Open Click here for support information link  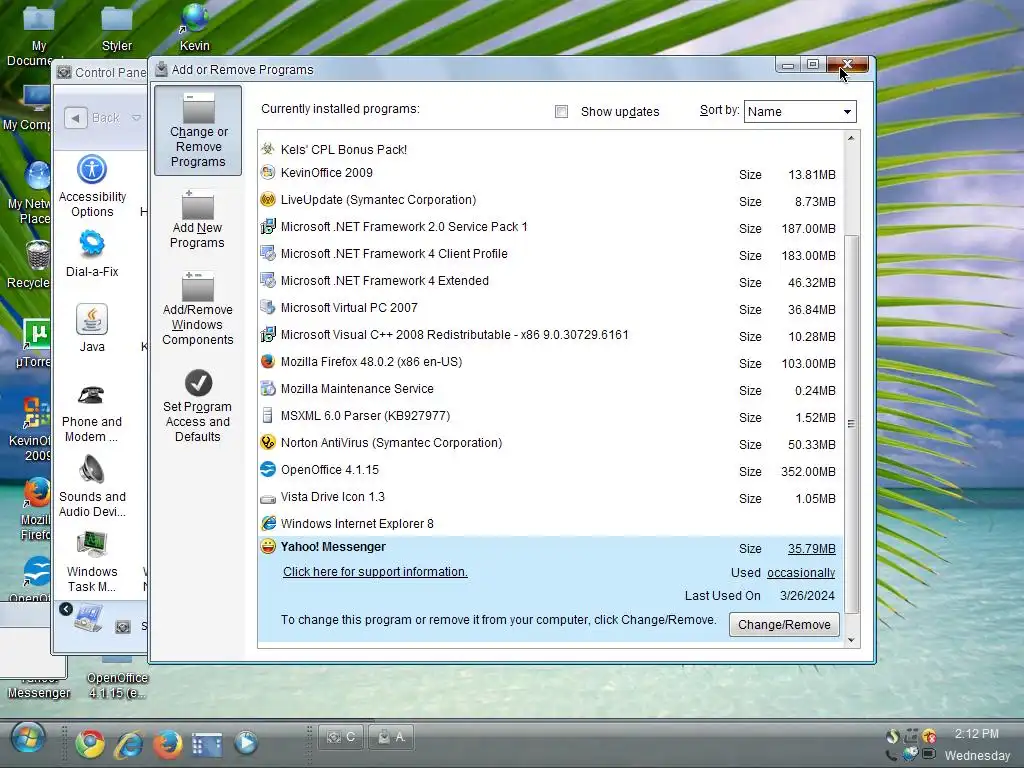(375, 572)
